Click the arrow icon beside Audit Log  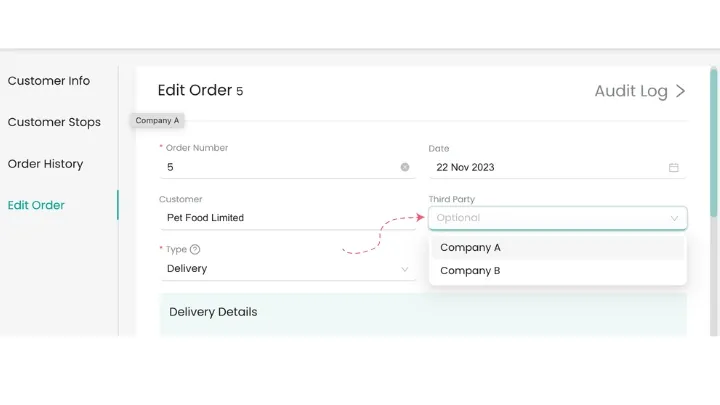pos(681,91)
